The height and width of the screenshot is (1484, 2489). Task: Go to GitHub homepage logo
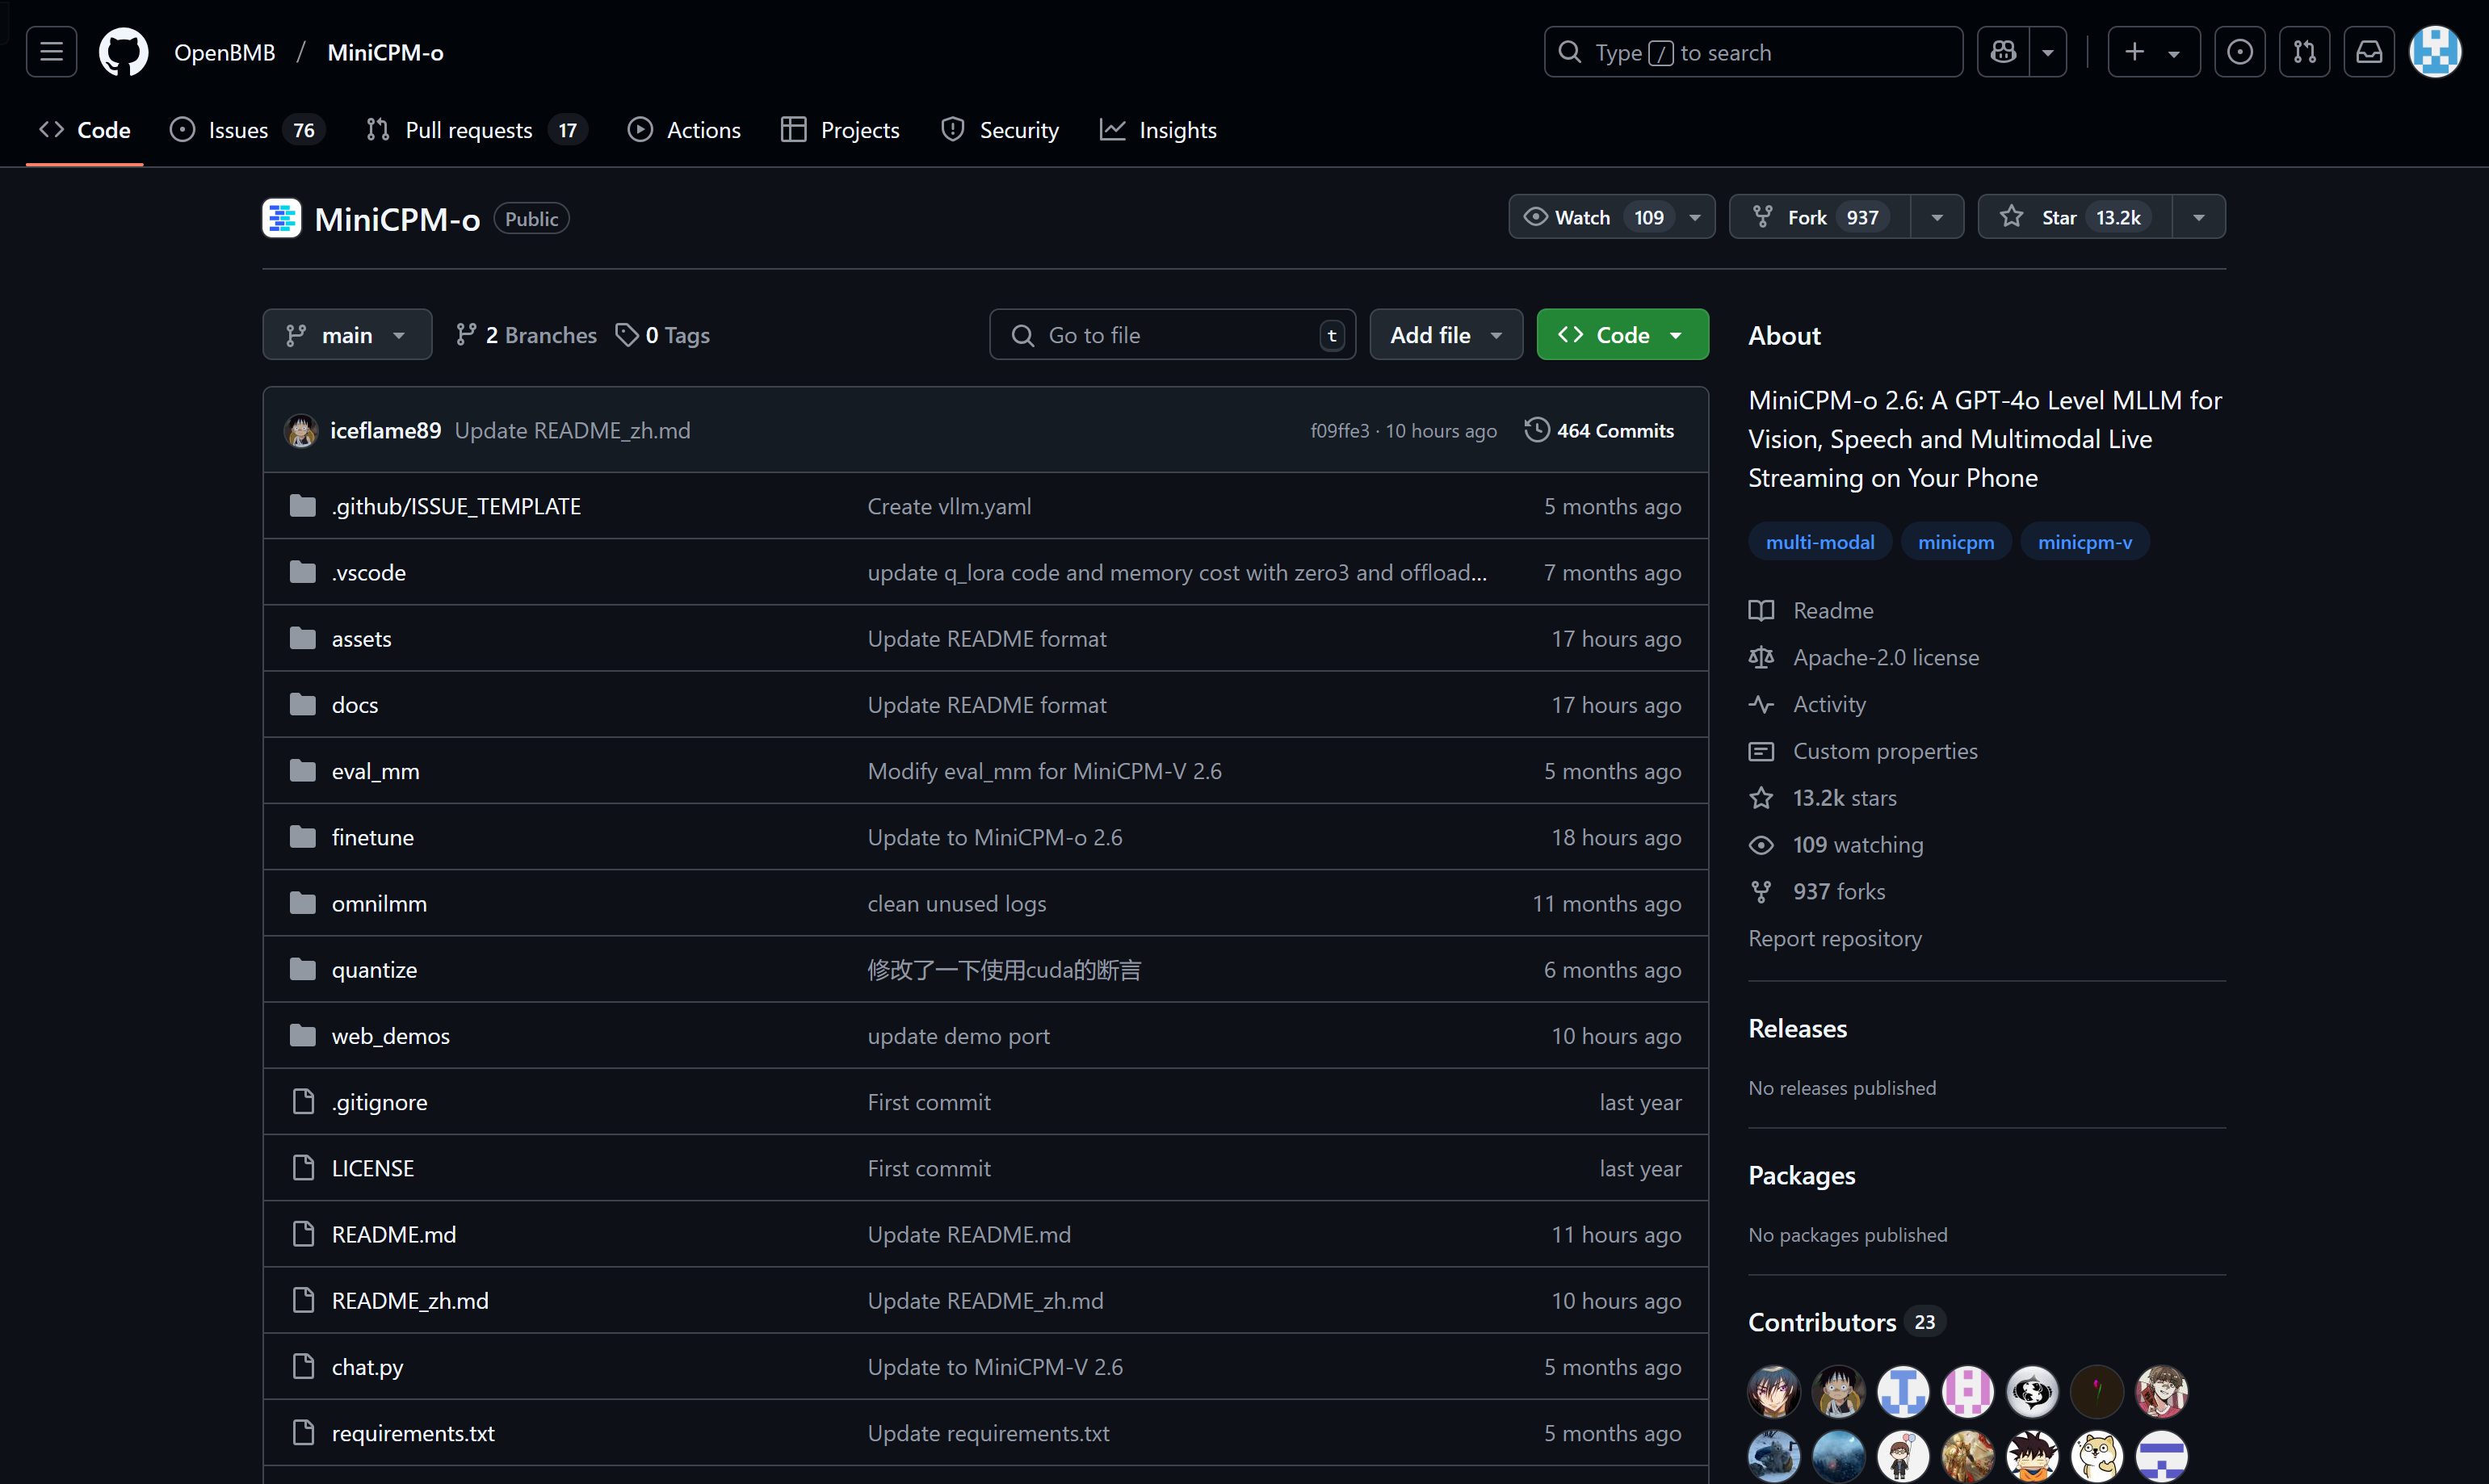(123, 52)
